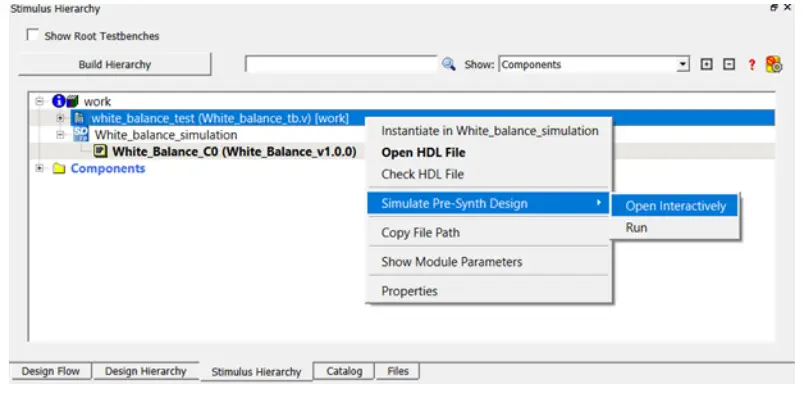Switch to the Stimulus Hierarchy tab
This screenshot has height=393, width=809.
pos(256,372)
